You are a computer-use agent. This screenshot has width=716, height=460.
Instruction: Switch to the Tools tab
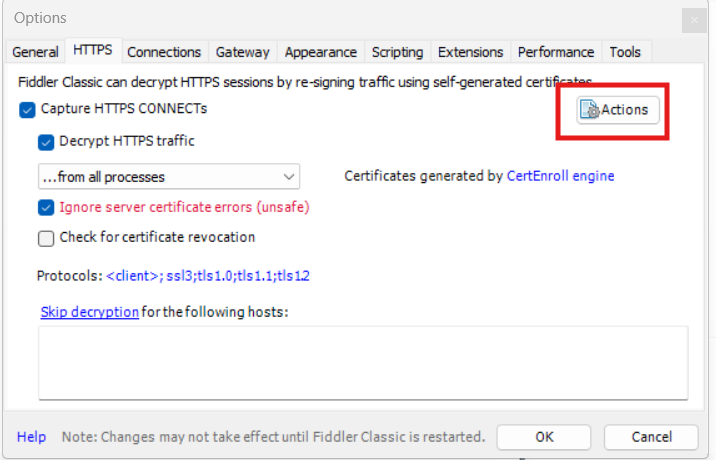coord(625,52)
